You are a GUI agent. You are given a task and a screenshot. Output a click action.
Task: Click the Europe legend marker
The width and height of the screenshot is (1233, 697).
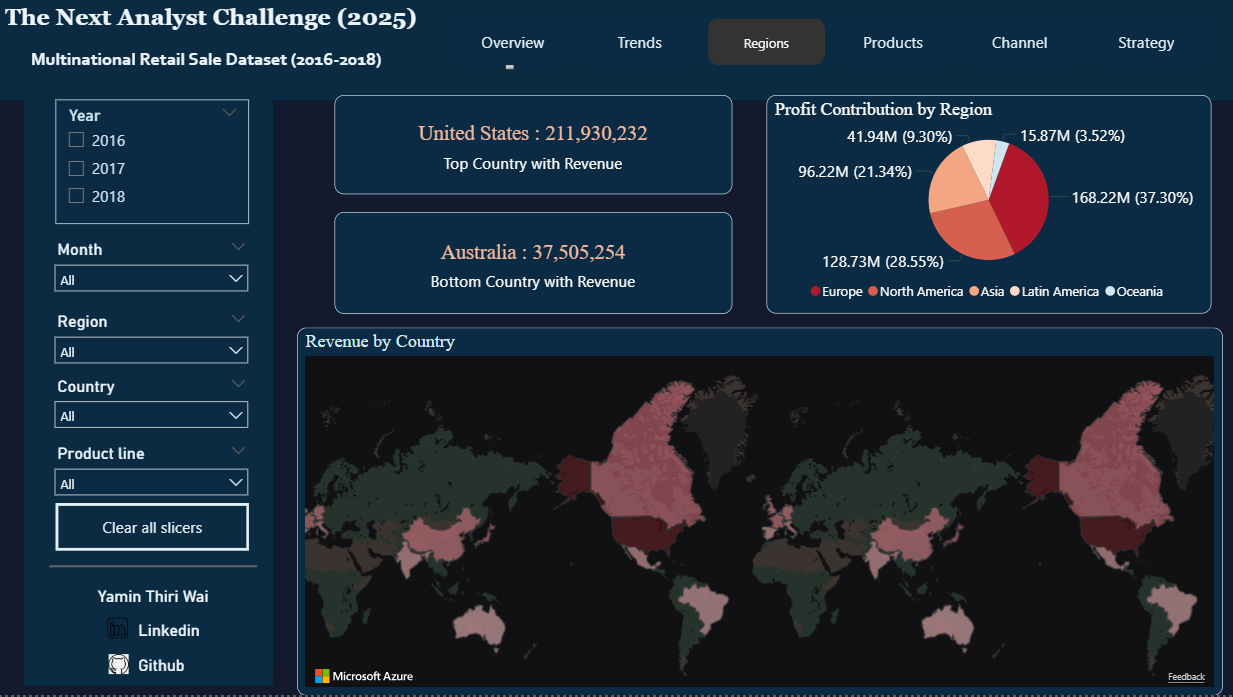815,292
